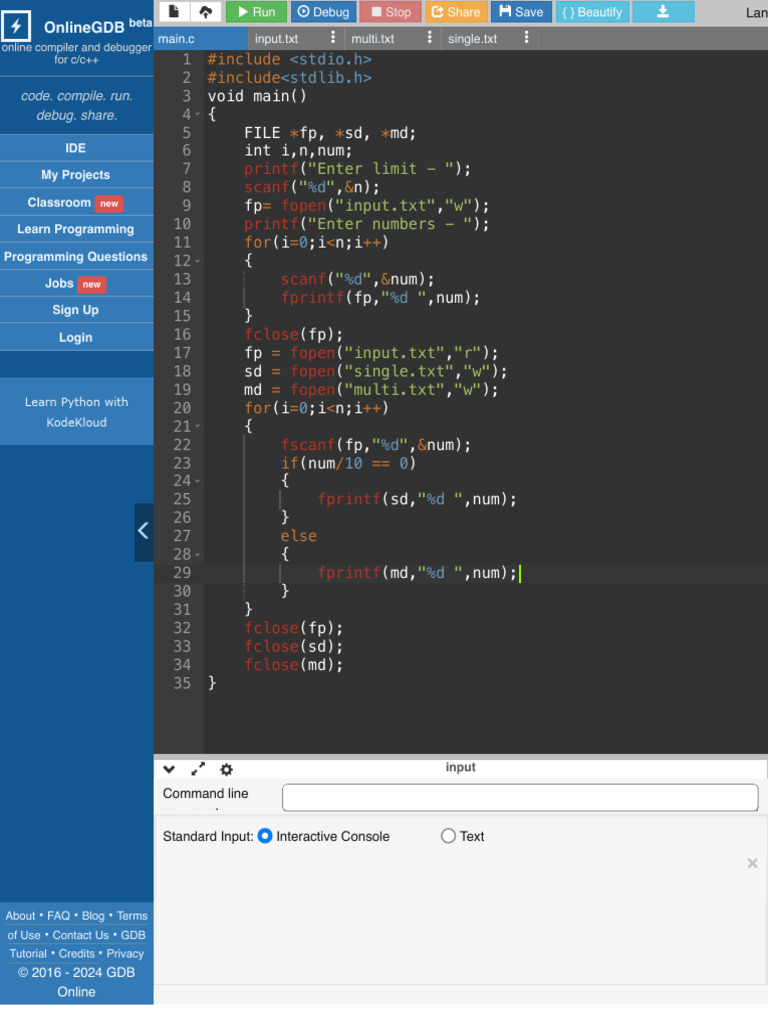Screen dimensions: 768x1024
Task: Open the Privacy link
Action: [x=125, y=954]
